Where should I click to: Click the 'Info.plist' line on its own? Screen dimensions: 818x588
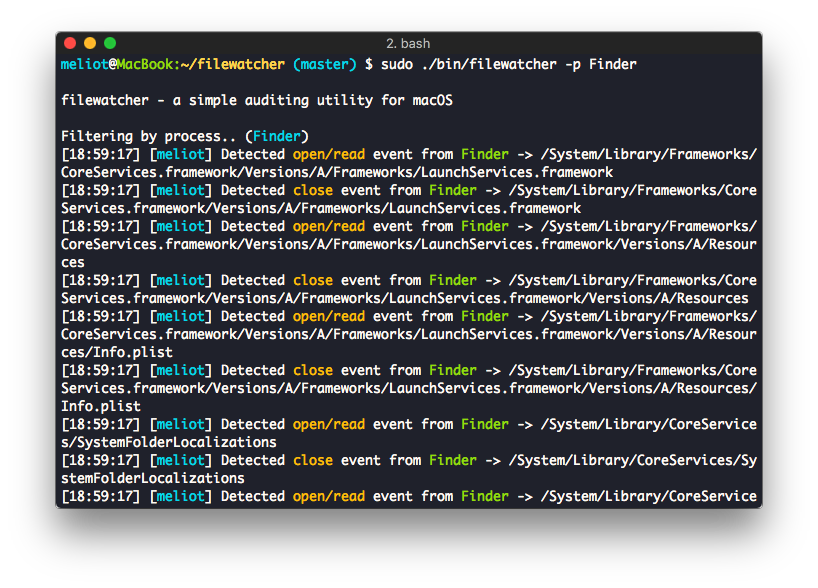101,406
